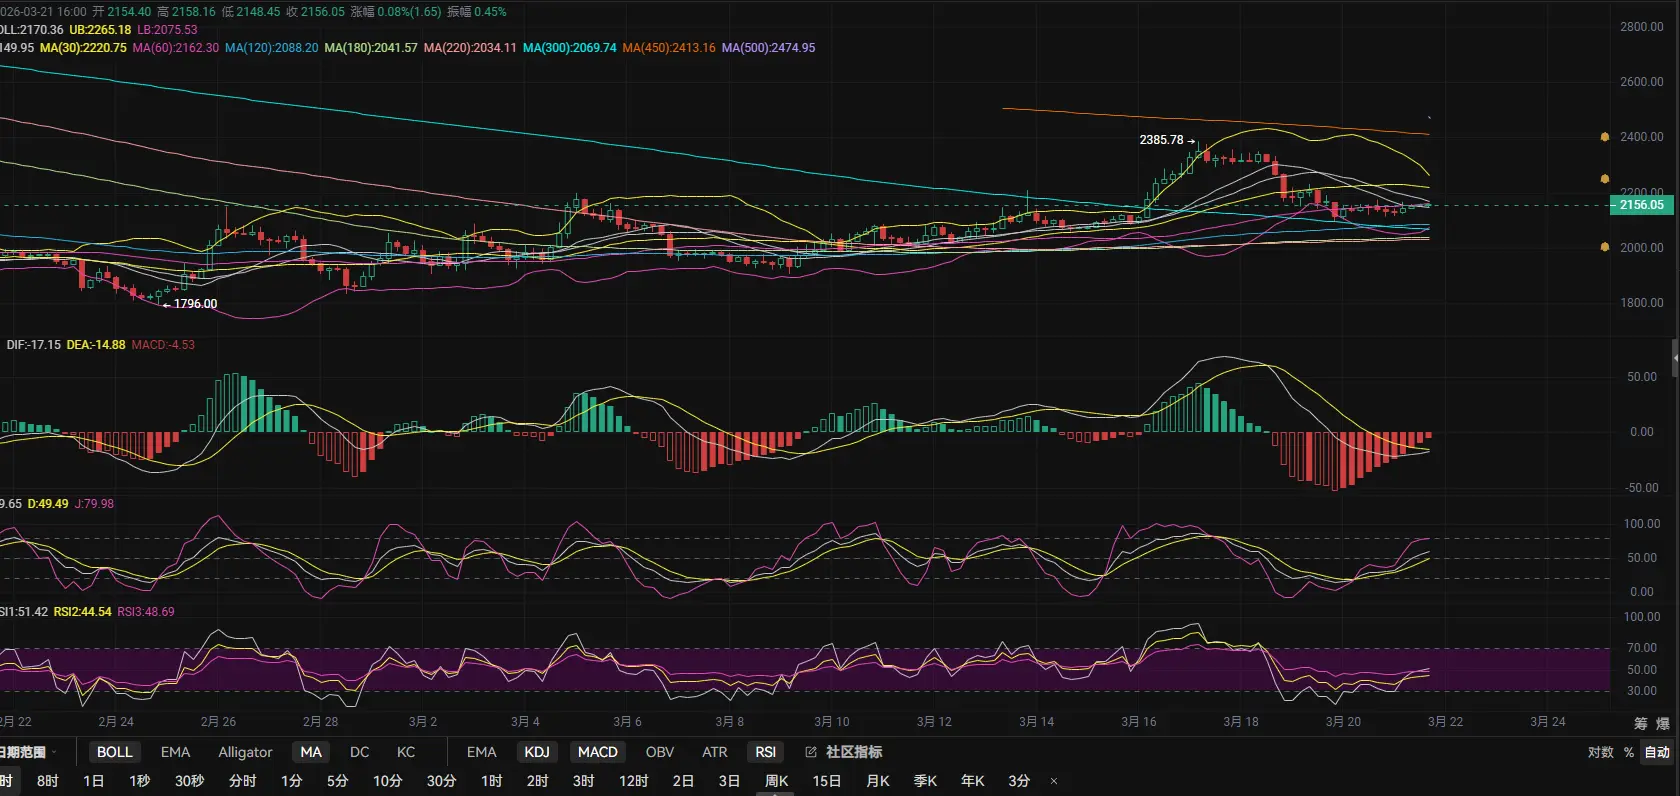Click the 爆 liquidation icon
This screenshot has width=1680, height=796.
[1663, 723]
